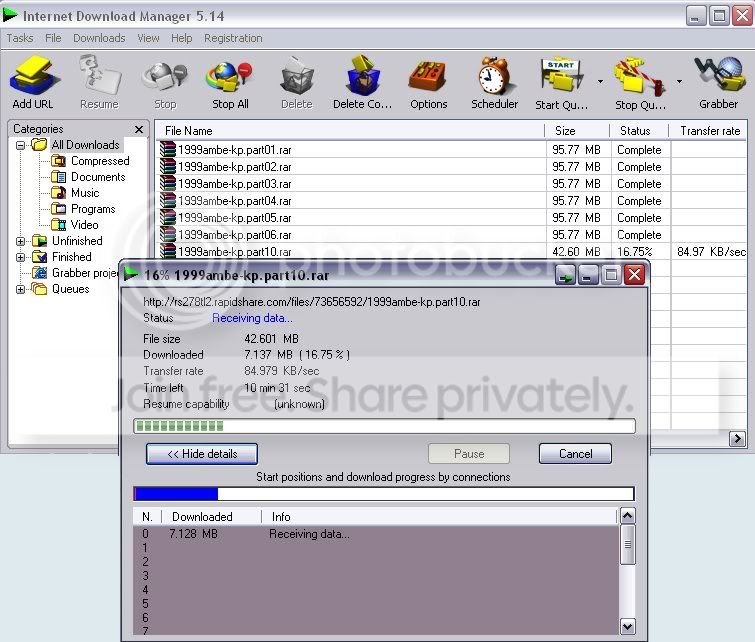The width and height of the screenshot is (755, 642).
Task: Click the Hide details button
Action: point(202,454)
